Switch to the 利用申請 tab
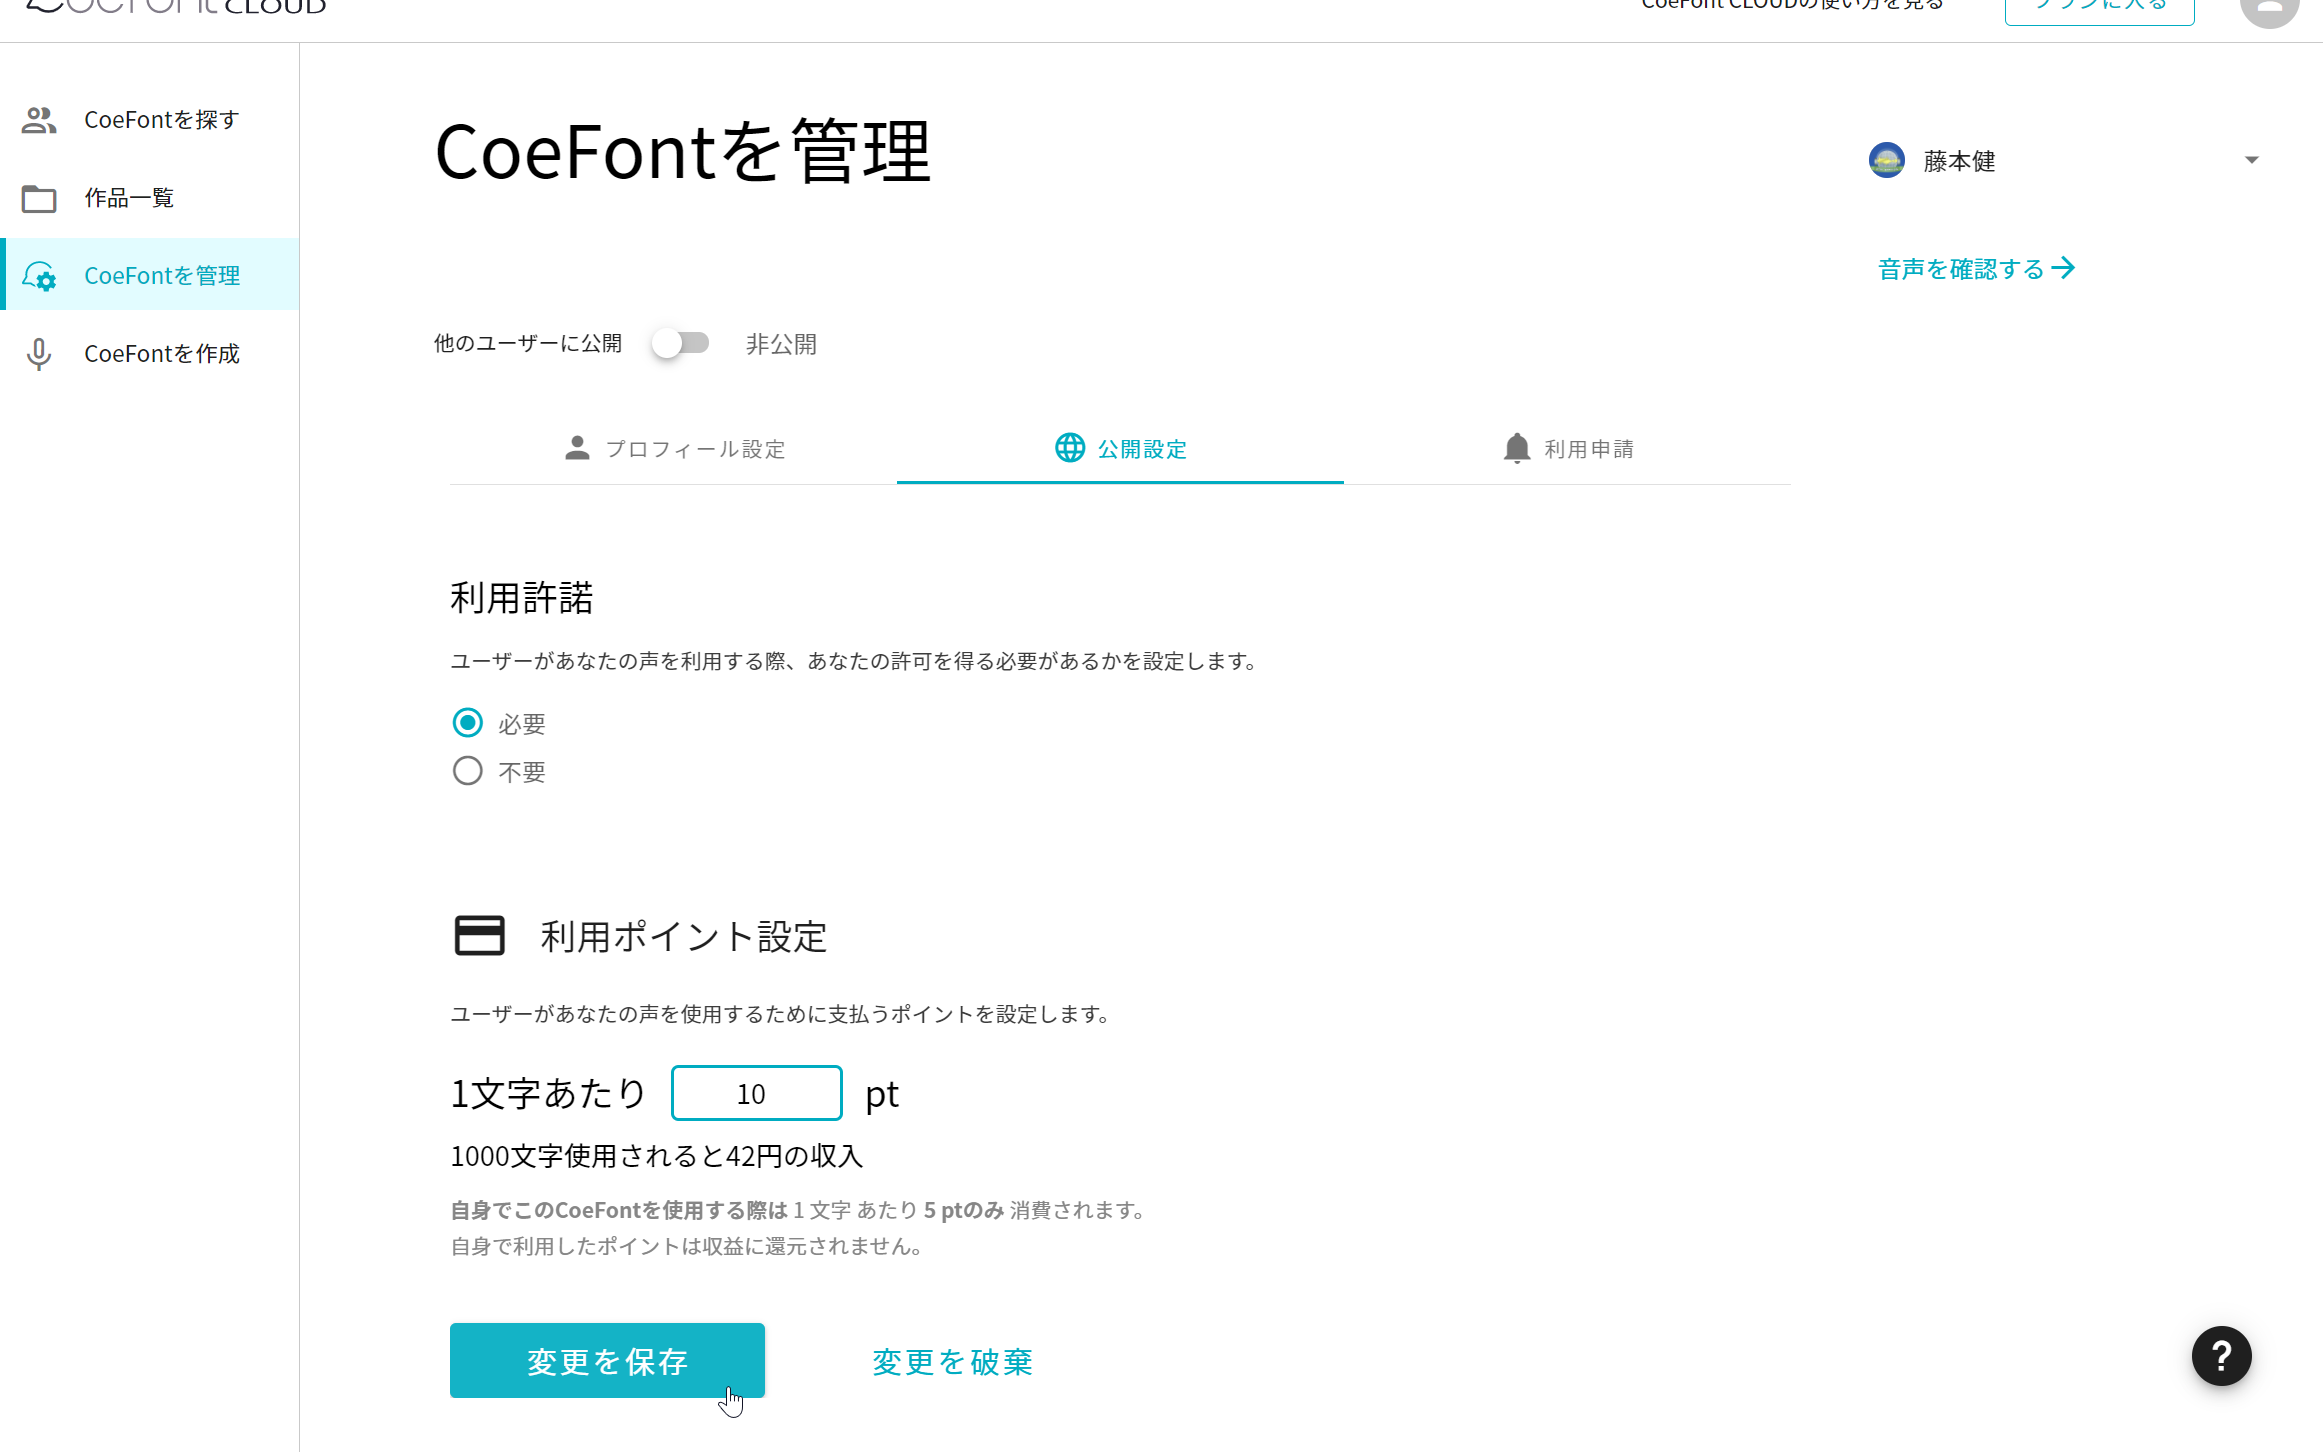Screen dimensions: 2323x1452 (1567, 449)
